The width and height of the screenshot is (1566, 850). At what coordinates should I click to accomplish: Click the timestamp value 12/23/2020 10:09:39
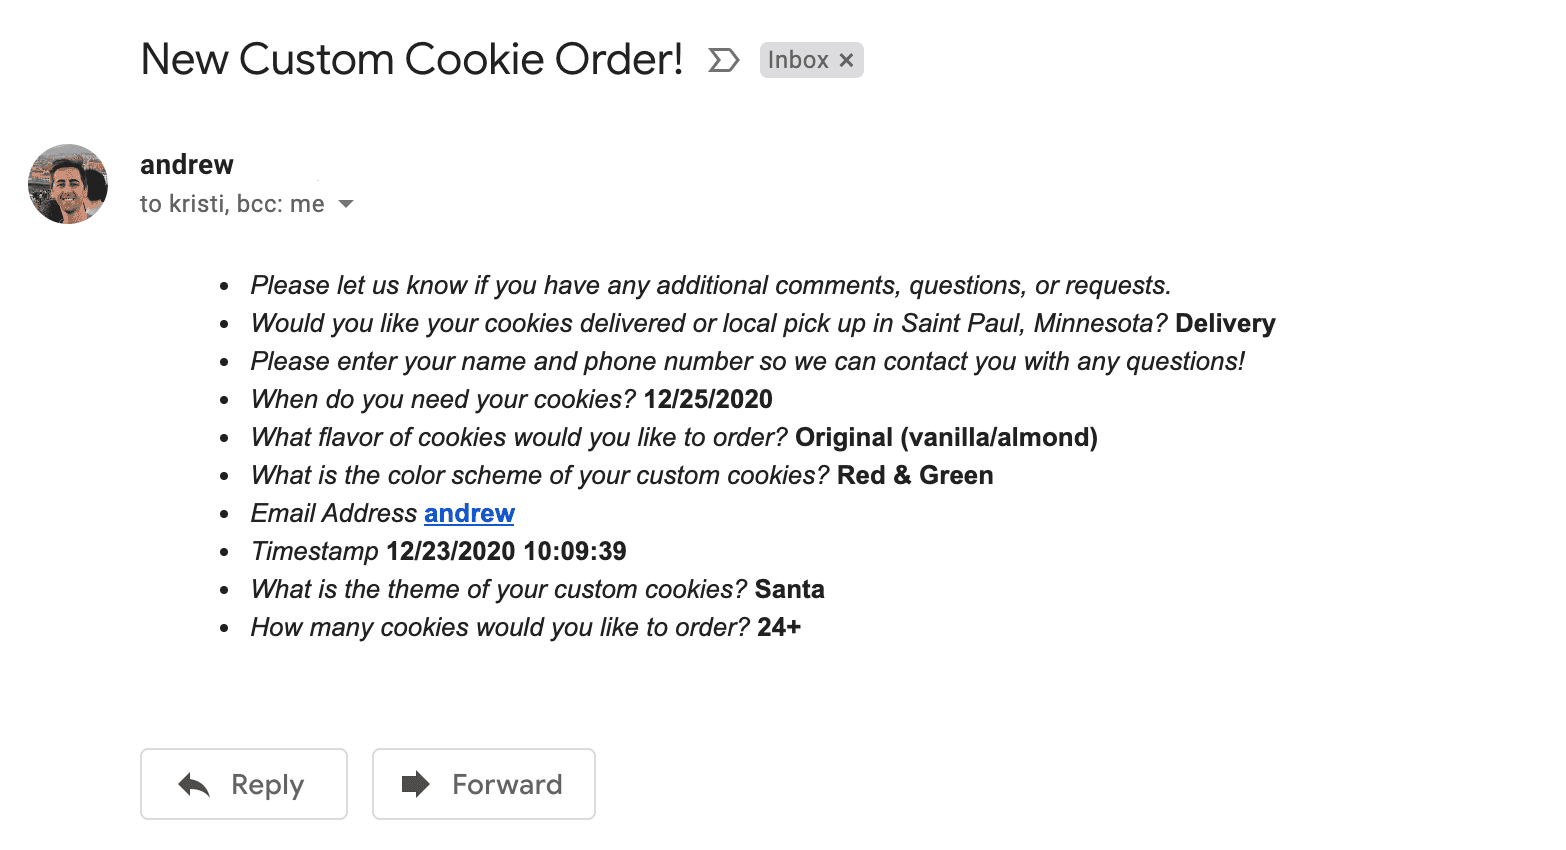pyautogui.click(x=506, y=551)
